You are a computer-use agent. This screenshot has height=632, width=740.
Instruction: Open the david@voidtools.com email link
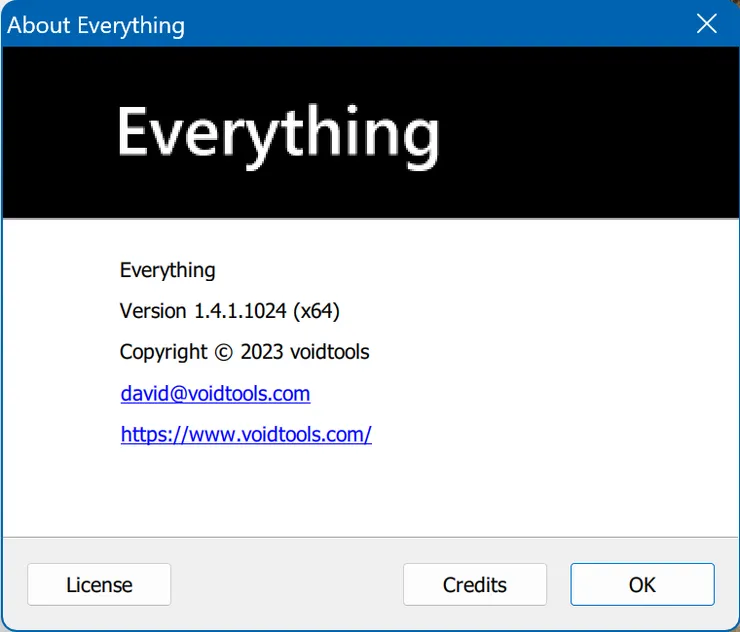[215, 394]
